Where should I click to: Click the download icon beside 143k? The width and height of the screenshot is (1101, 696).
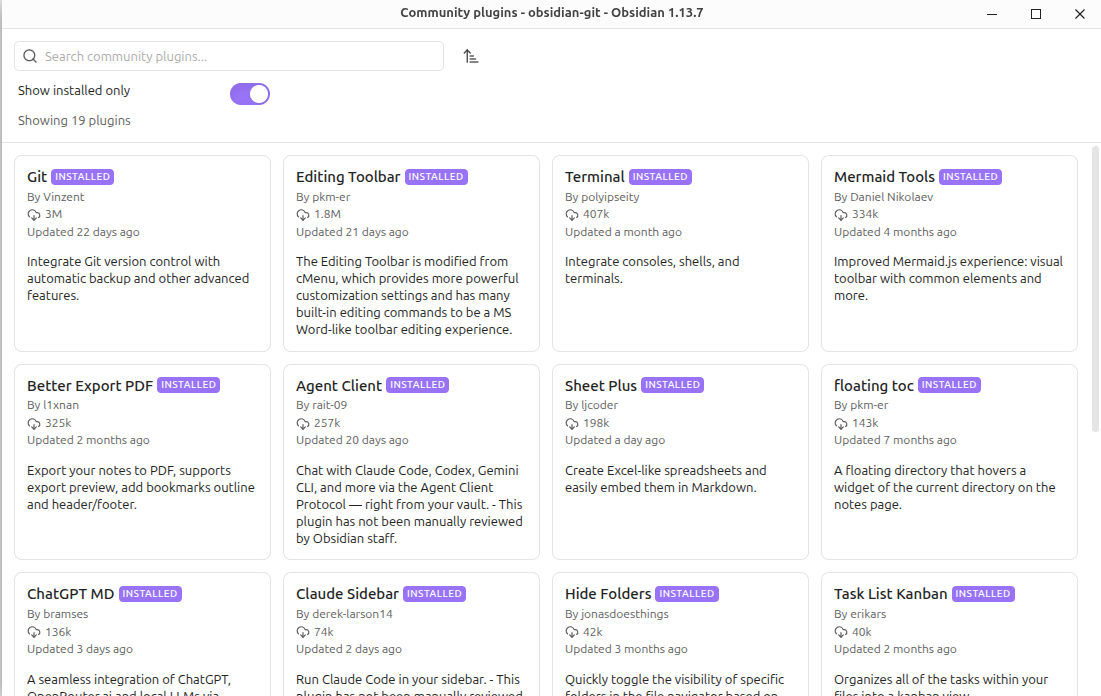[840, 423]
